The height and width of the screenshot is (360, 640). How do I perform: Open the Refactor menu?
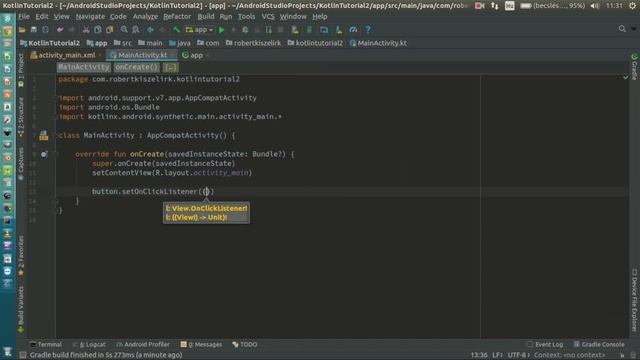[177, 17]
